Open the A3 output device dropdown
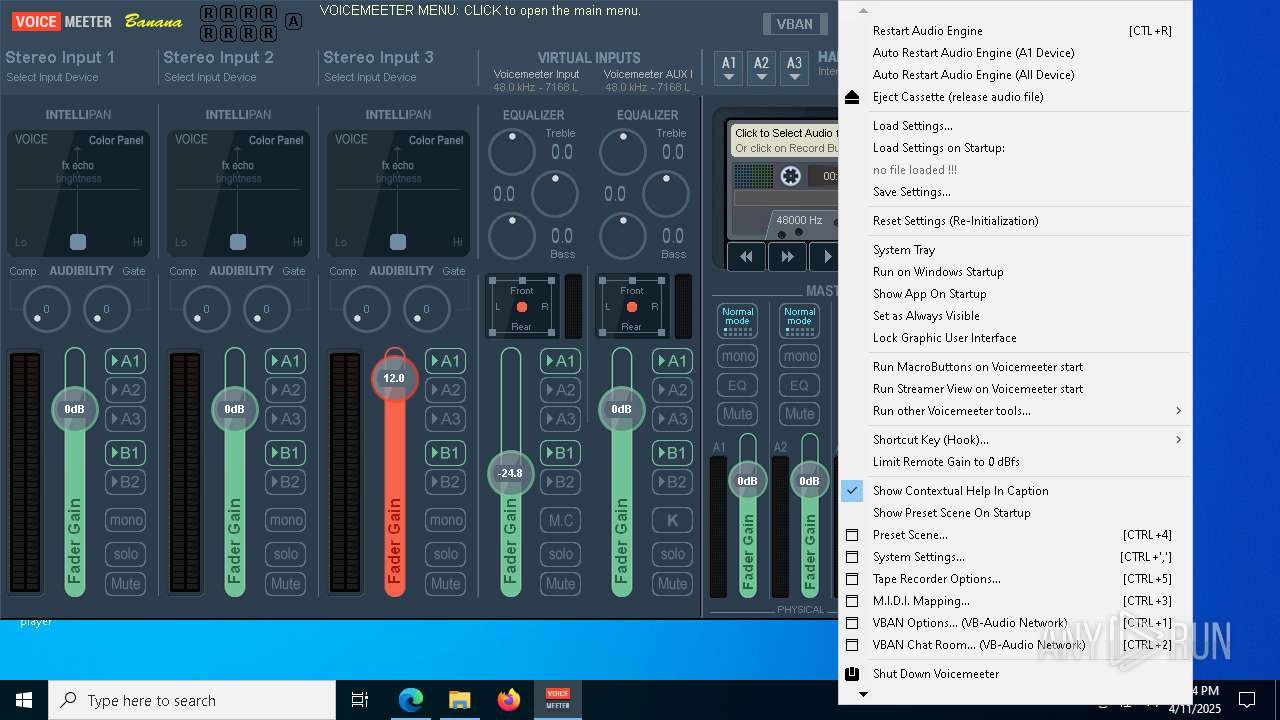 793,67
